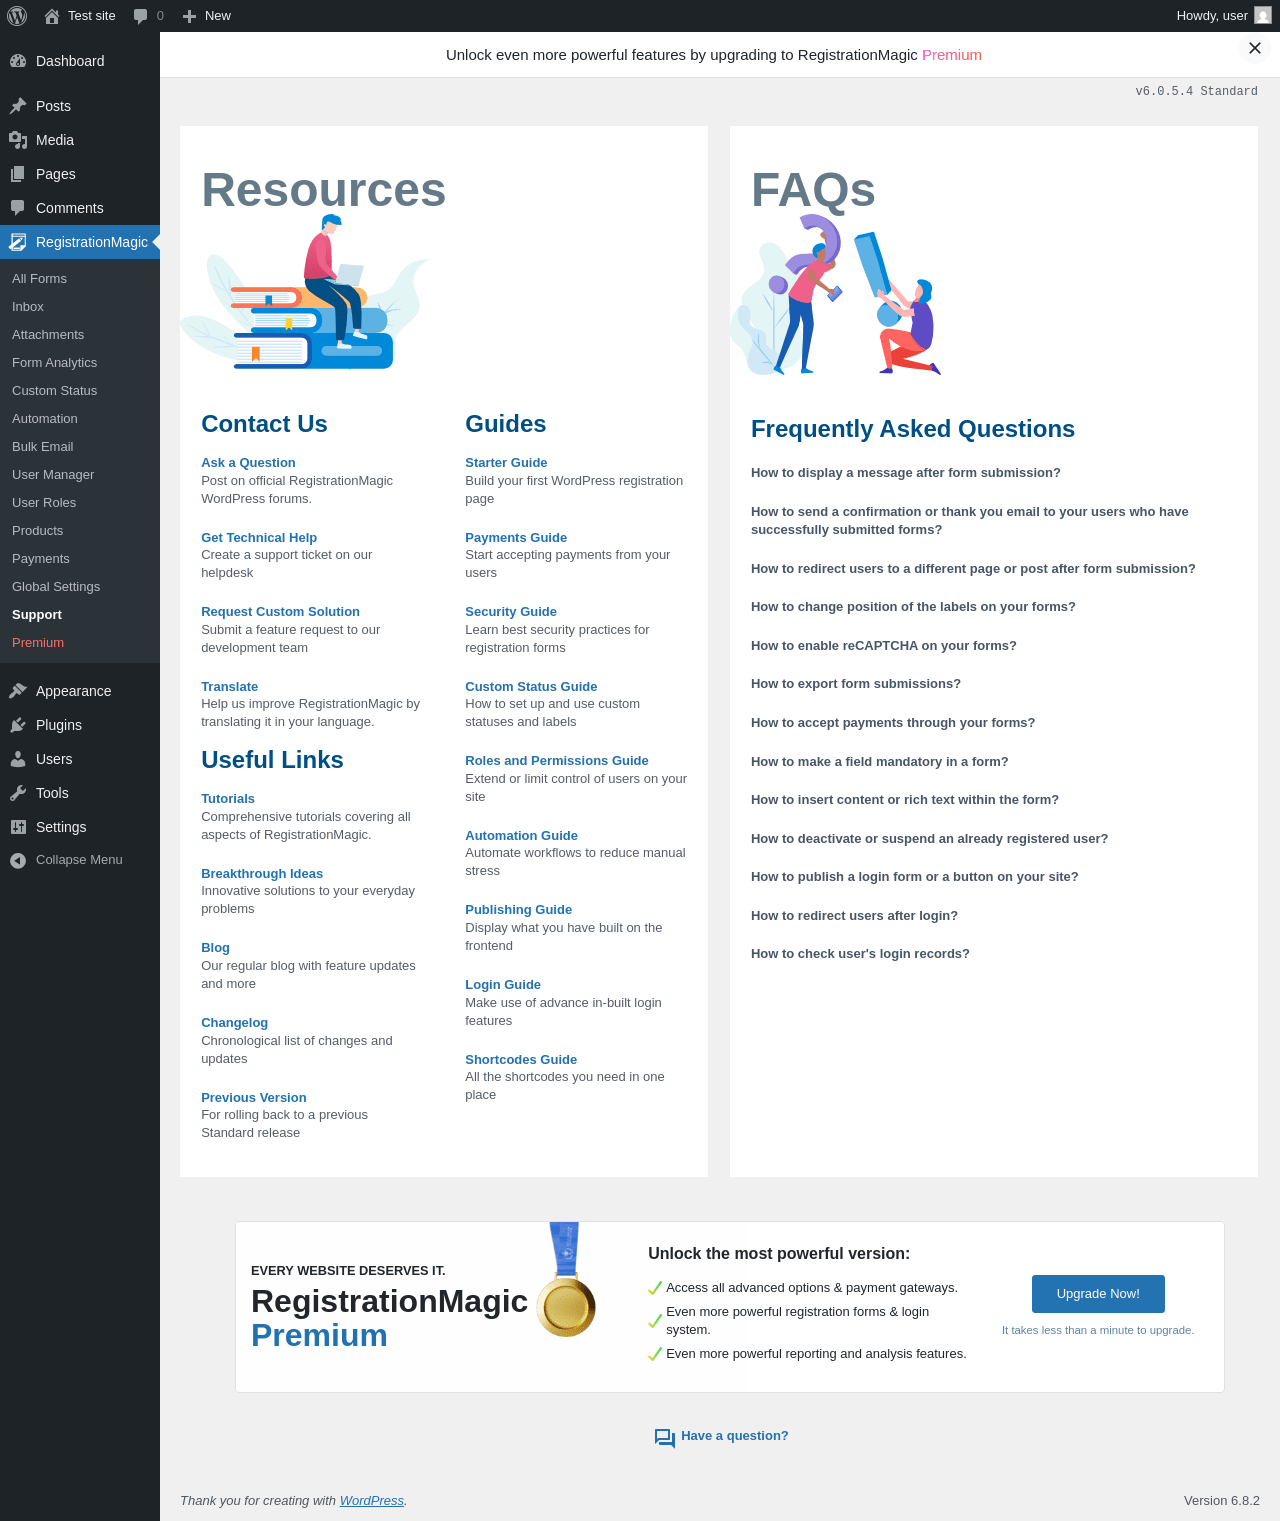The width and height of the screenshot is (1280, 1521).
Task: Click the Posts pushpin icon
Action: click(x=18, y=106)
